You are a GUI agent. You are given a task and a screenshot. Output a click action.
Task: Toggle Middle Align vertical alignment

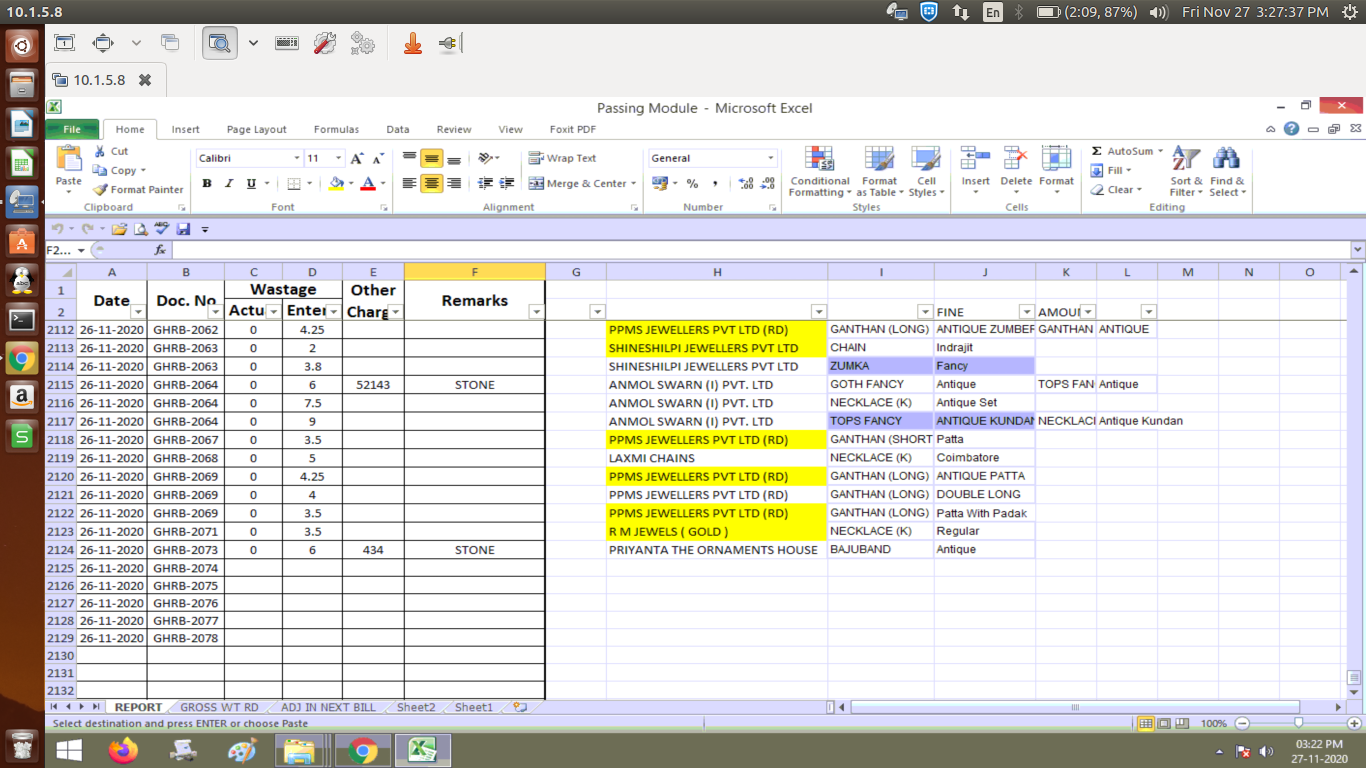pos(432,158)
